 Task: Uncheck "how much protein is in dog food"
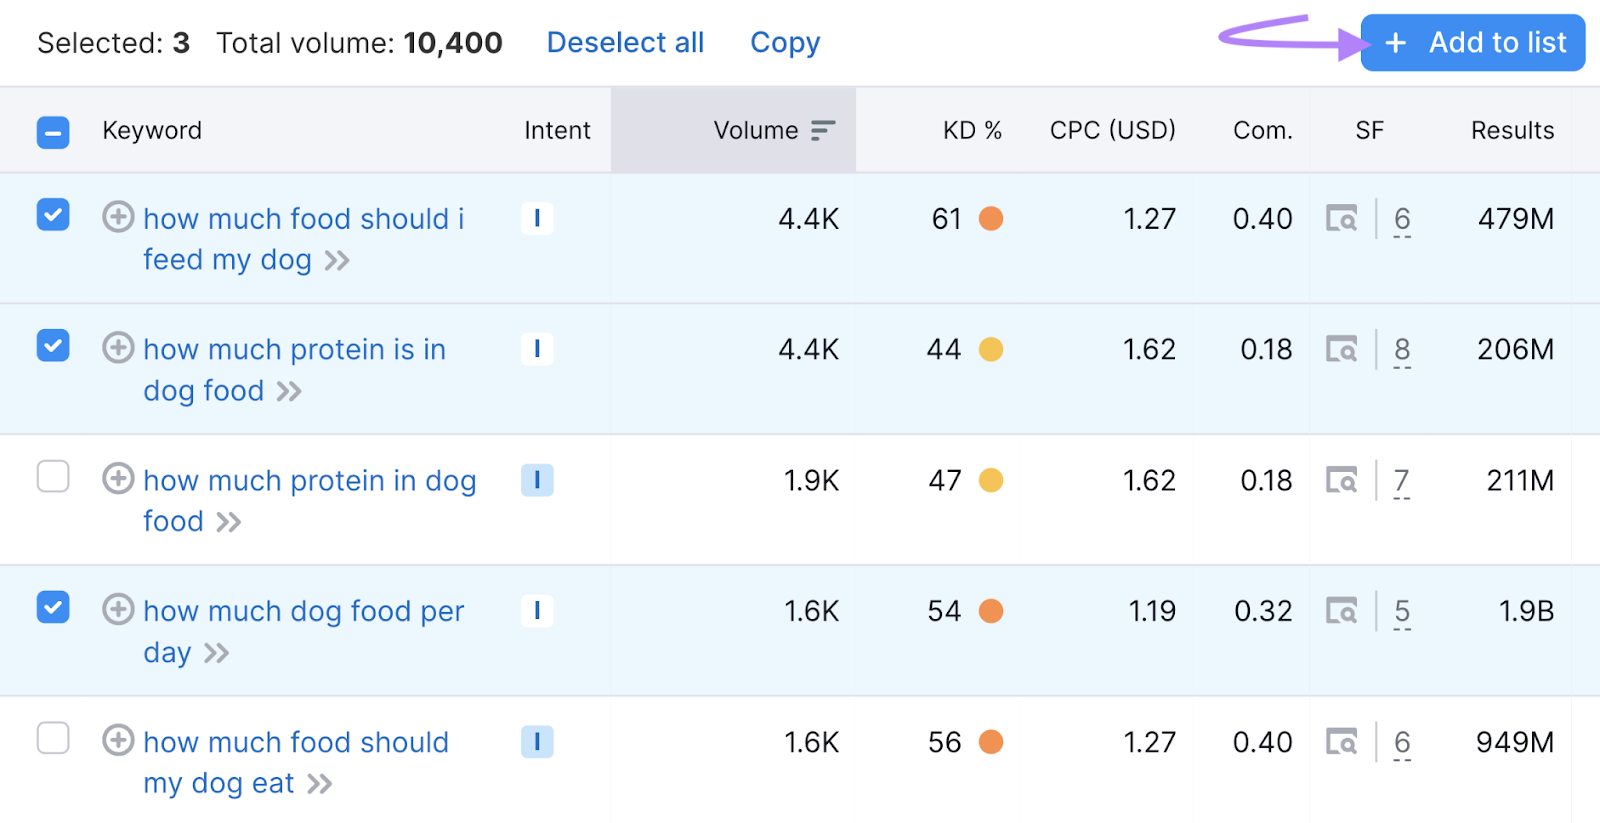(53, 345)
